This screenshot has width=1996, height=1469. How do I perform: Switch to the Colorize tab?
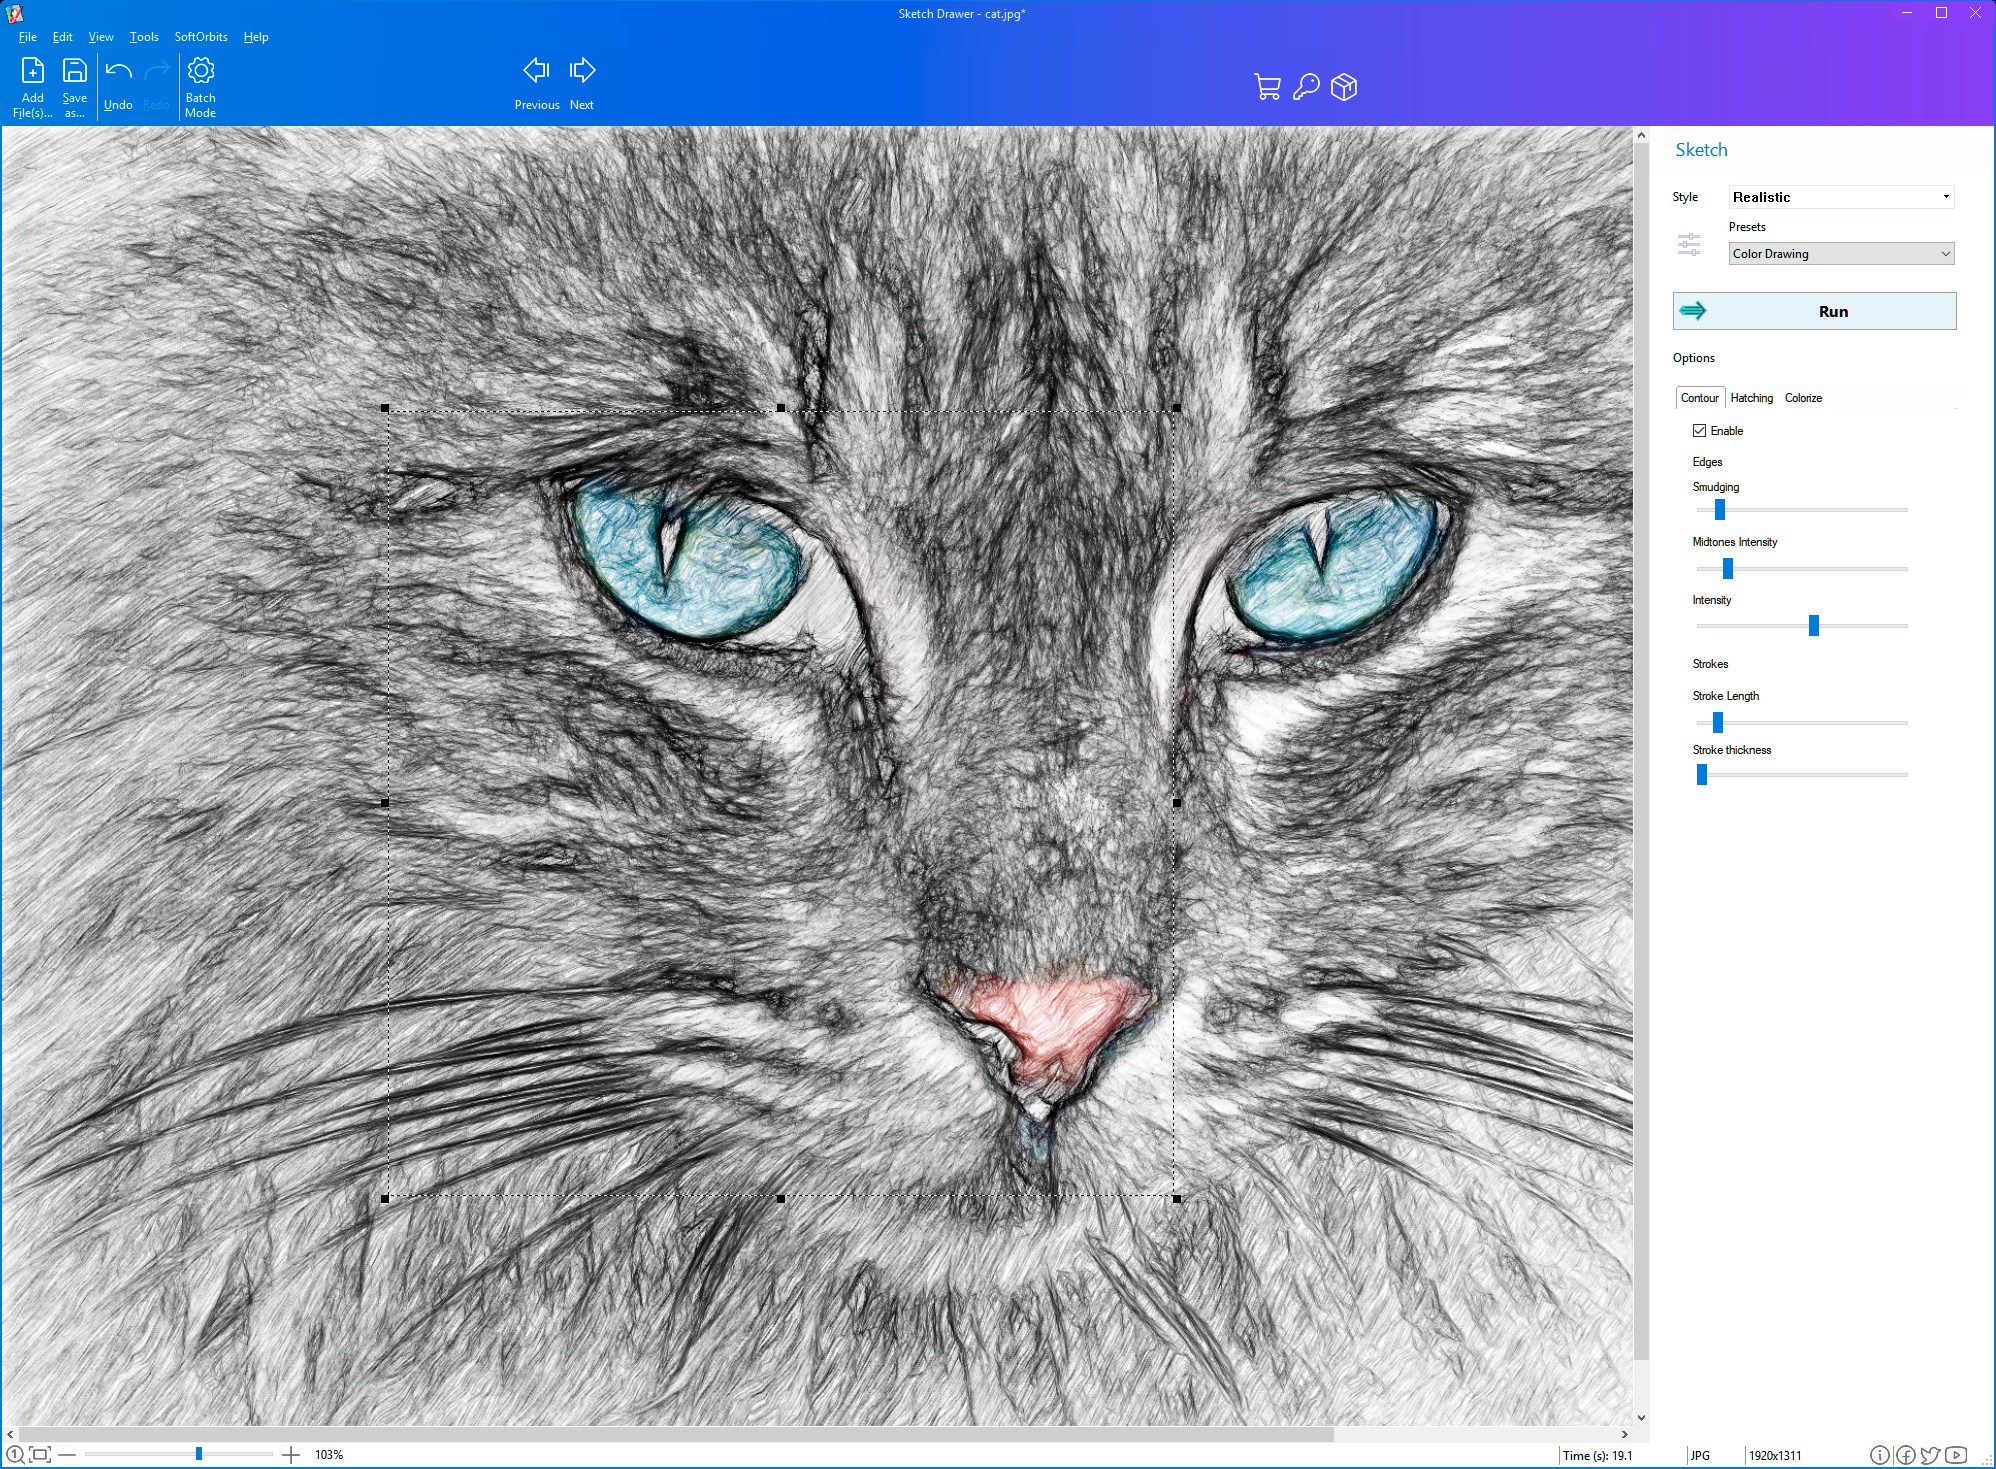[1803, 398]
